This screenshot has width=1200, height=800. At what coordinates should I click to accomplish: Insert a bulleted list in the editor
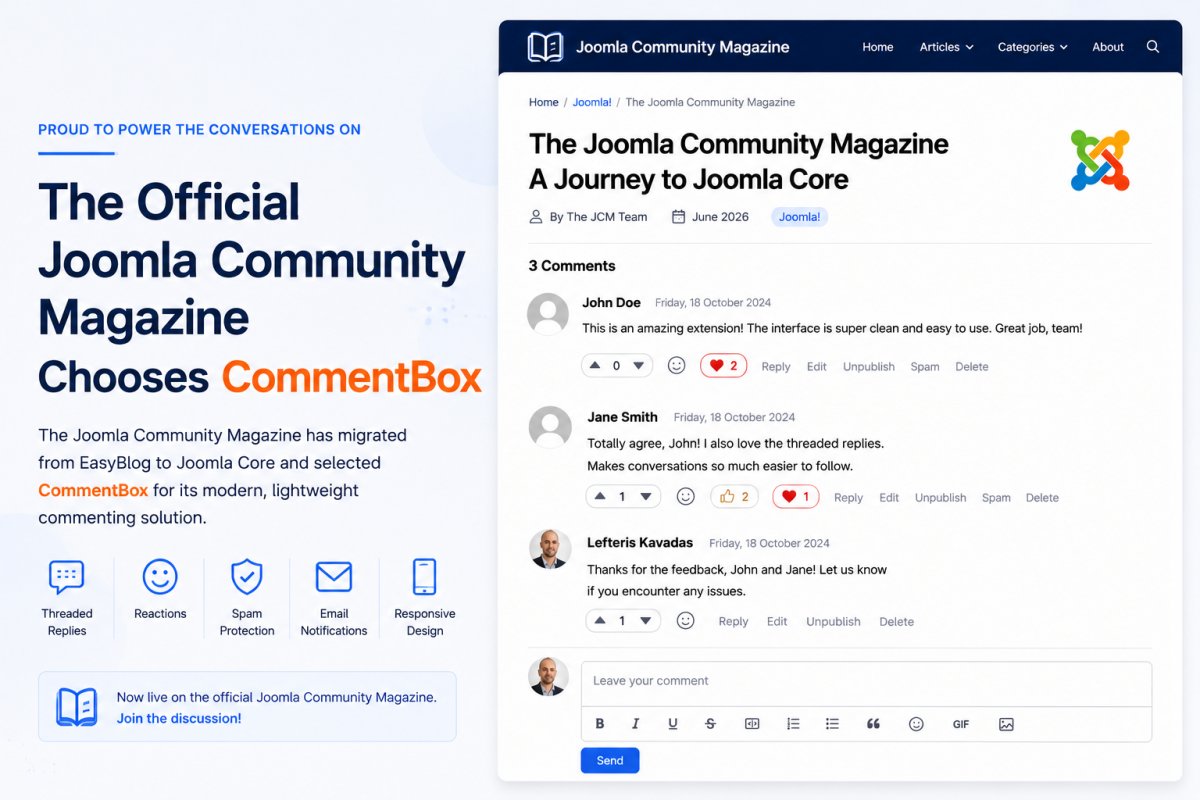(x=832, y=724)
